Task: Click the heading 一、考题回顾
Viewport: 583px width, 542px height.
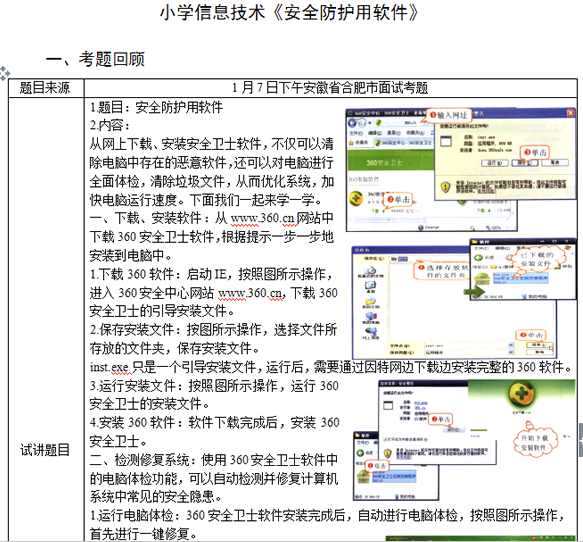Action: tap(95, 59)
